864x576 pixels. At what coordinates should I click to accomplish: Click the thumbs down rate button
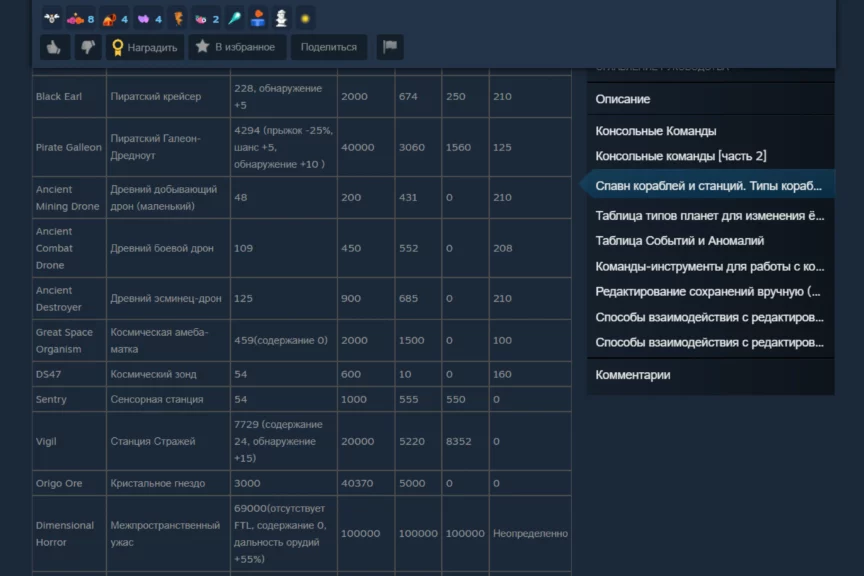tap(88, 47)
